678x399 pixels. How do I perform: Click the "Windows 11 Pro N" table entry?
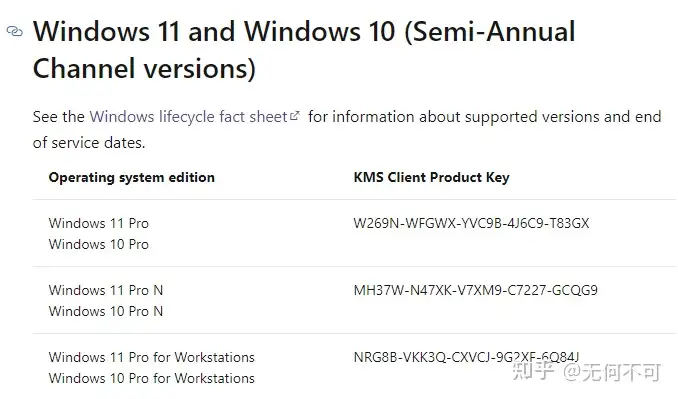point(106,290)
